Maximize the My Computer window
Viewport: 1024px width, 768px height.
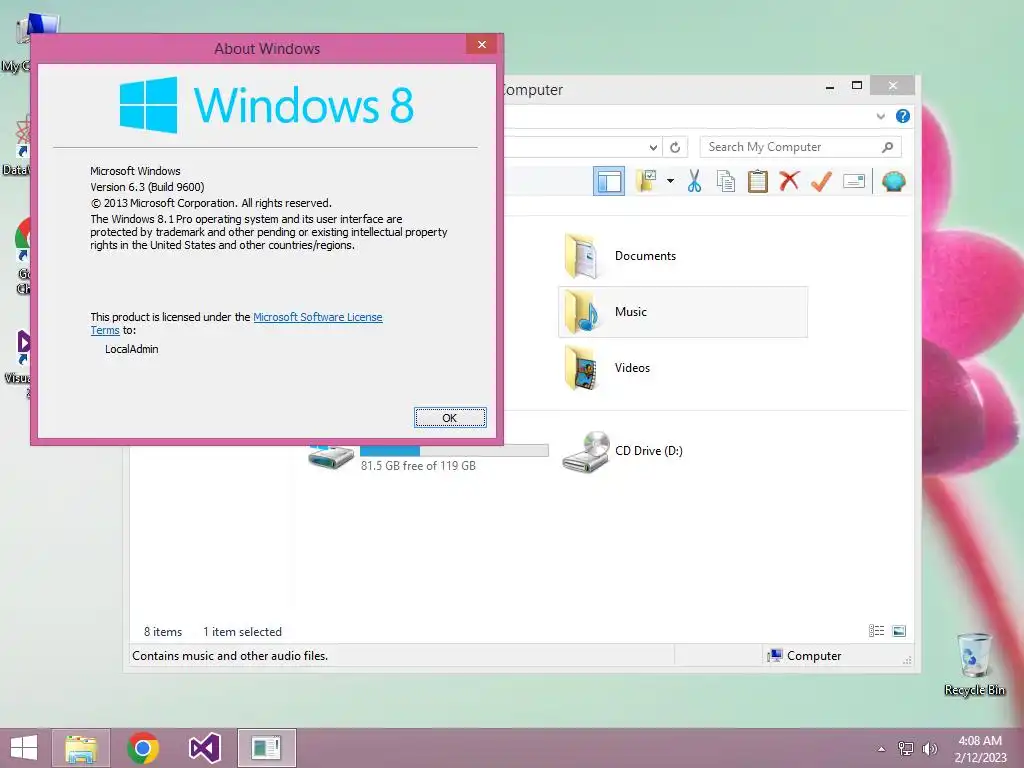pos(857,86)
